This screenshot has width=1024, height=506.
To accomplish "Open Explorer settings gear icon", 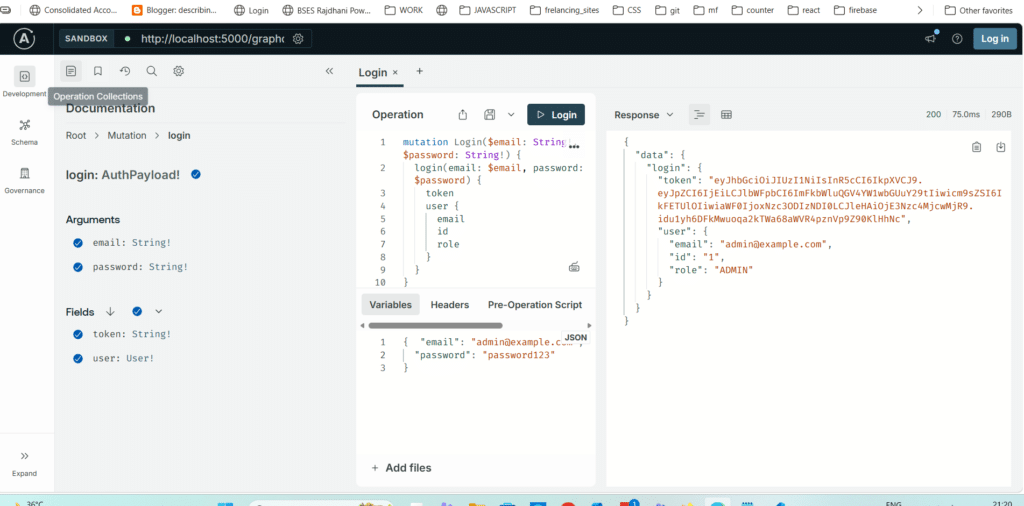I will tap(178, 71).
